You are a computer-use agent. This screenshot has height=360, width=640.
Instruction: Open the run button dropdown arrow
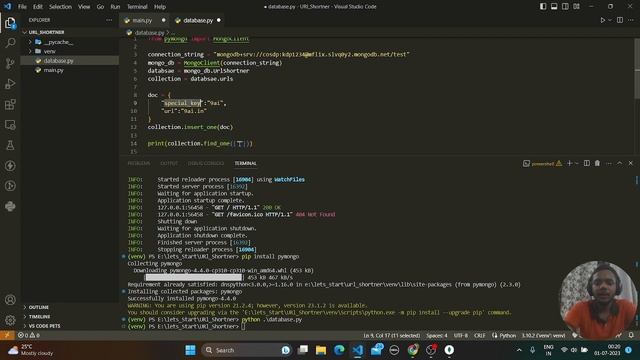610,20
